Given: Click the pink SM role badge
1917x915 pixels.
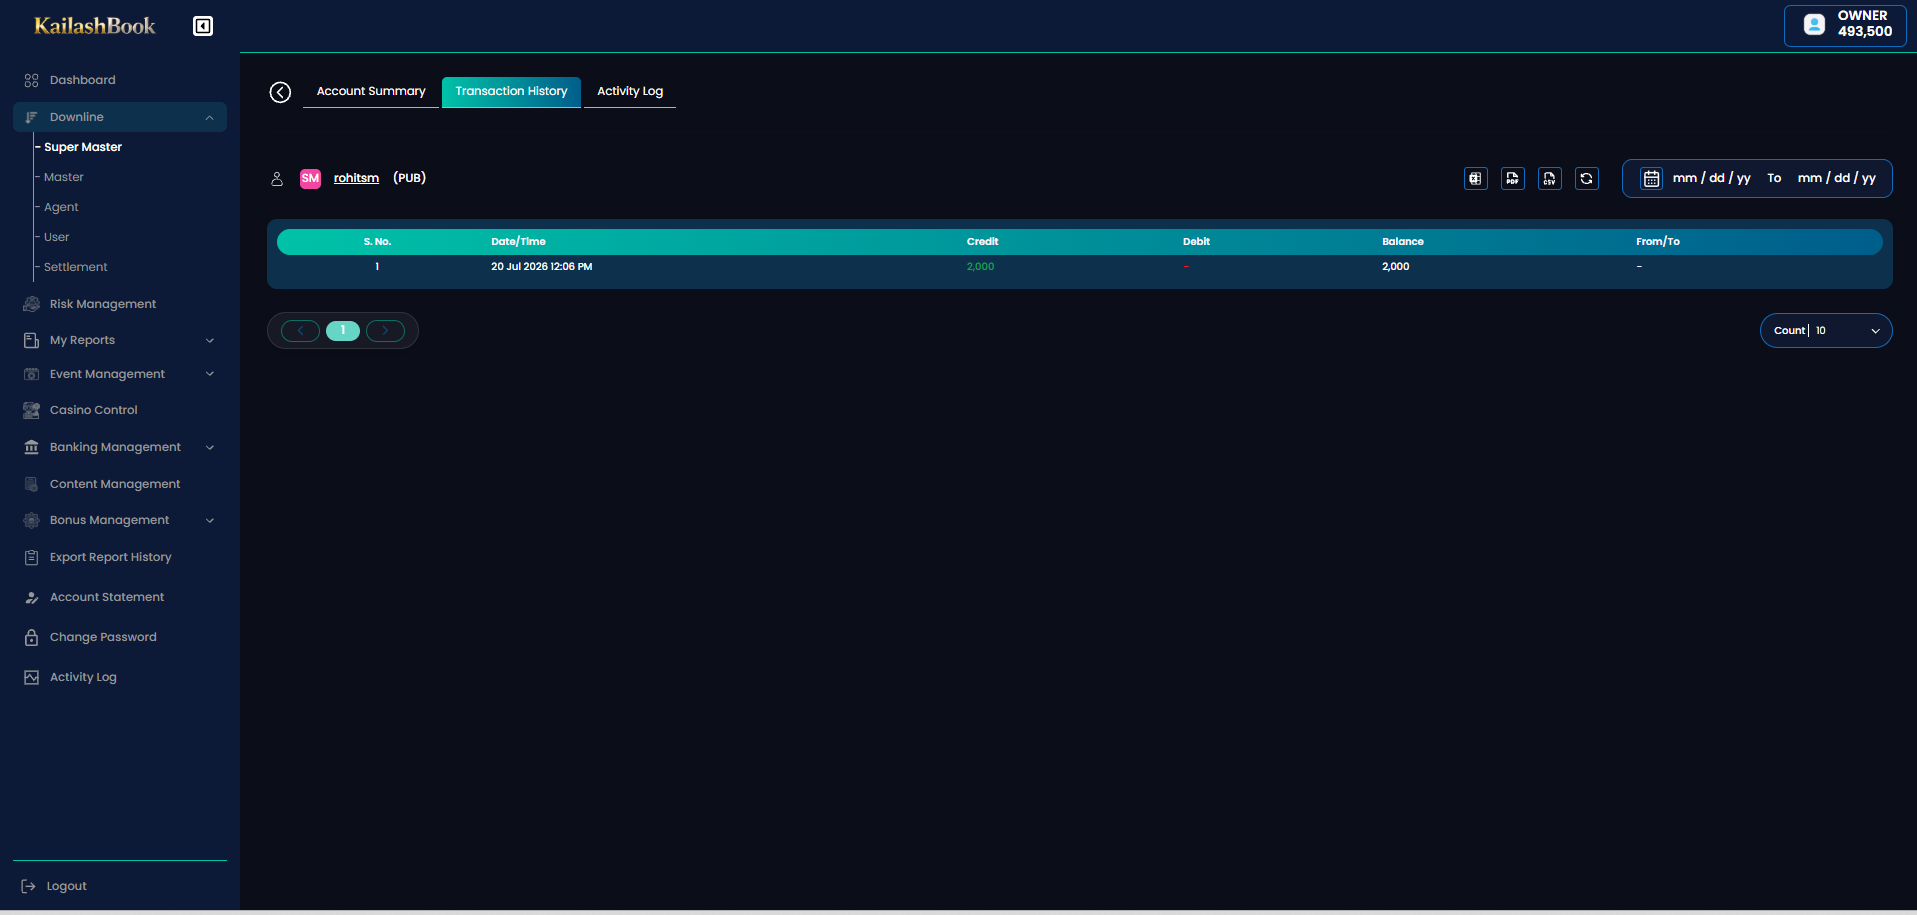Looking at the screenshot, I should click(x=310, y=179).
